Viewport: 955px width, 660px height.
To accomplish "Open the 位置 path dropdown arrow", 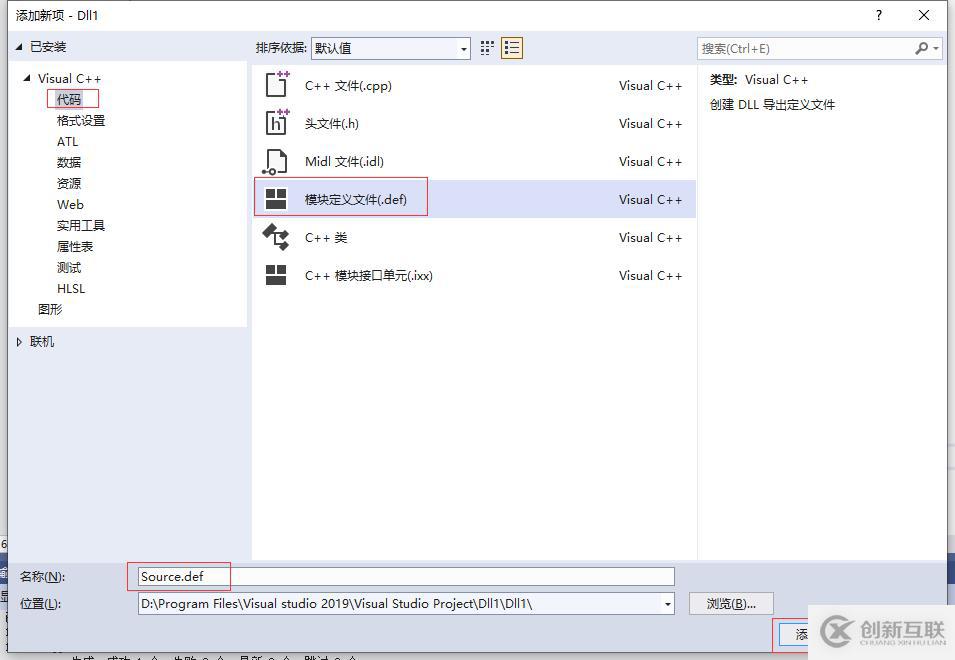I will pos(668,604).
